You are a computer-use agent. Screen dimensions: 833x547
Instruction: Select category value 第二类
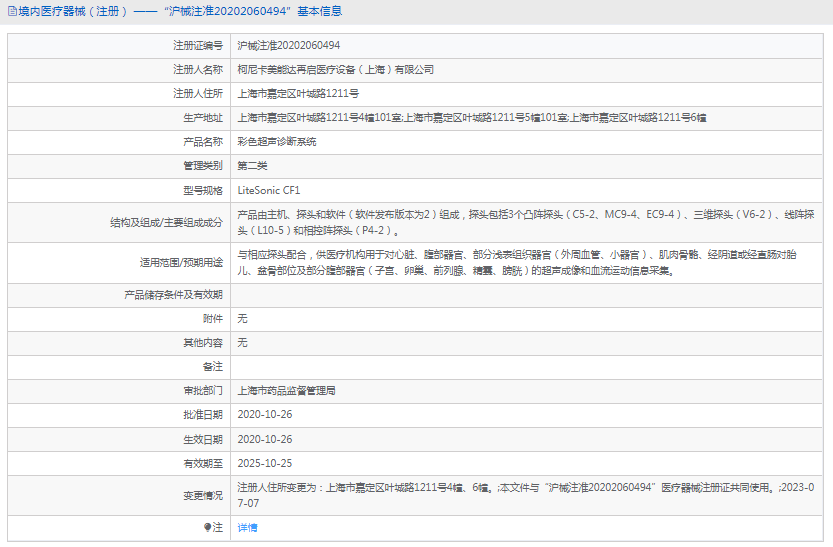(252, 166)
